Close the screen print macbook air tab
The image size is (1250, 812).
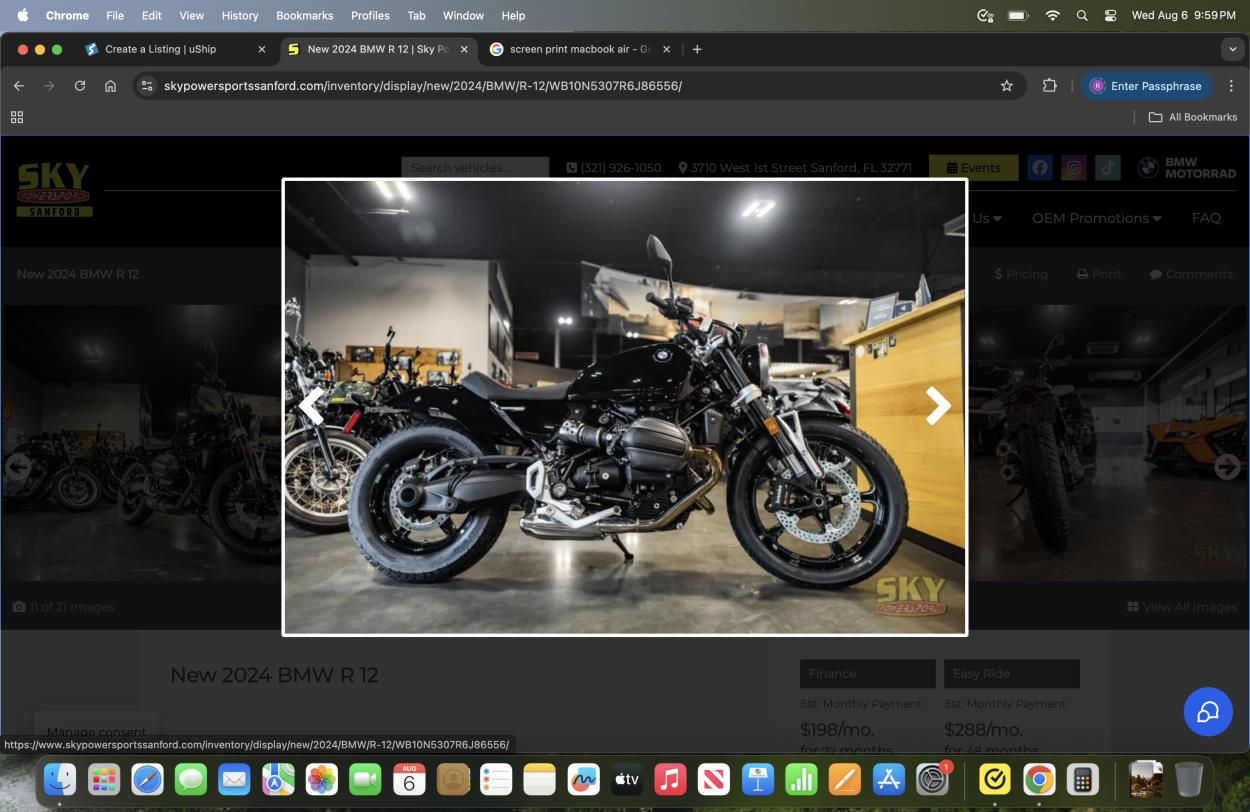coord(667,49)
